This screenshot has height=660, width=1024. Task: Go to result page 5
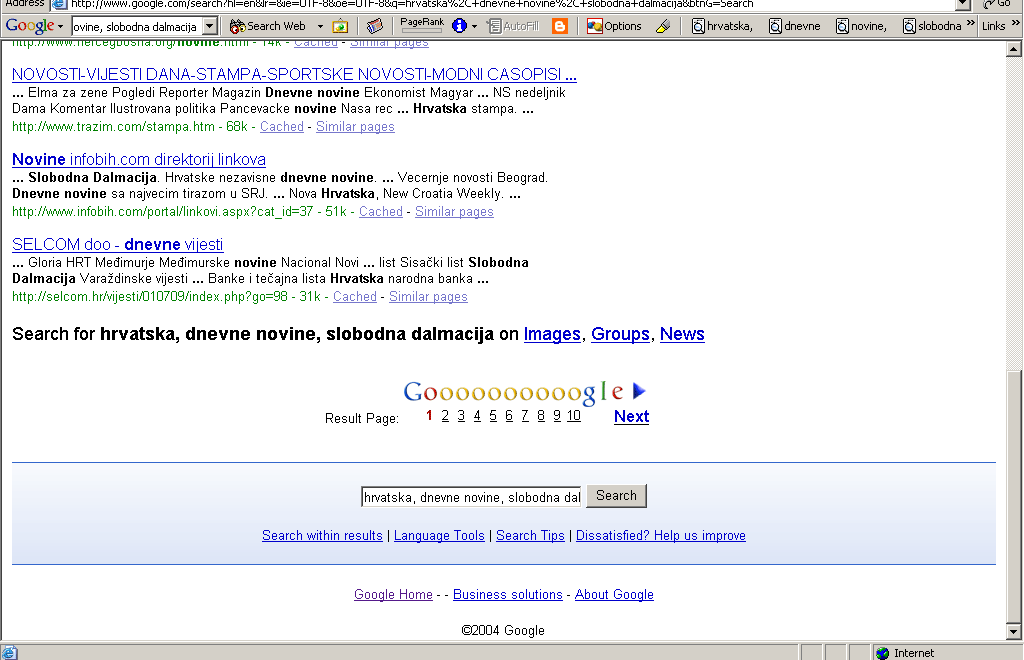493,416
